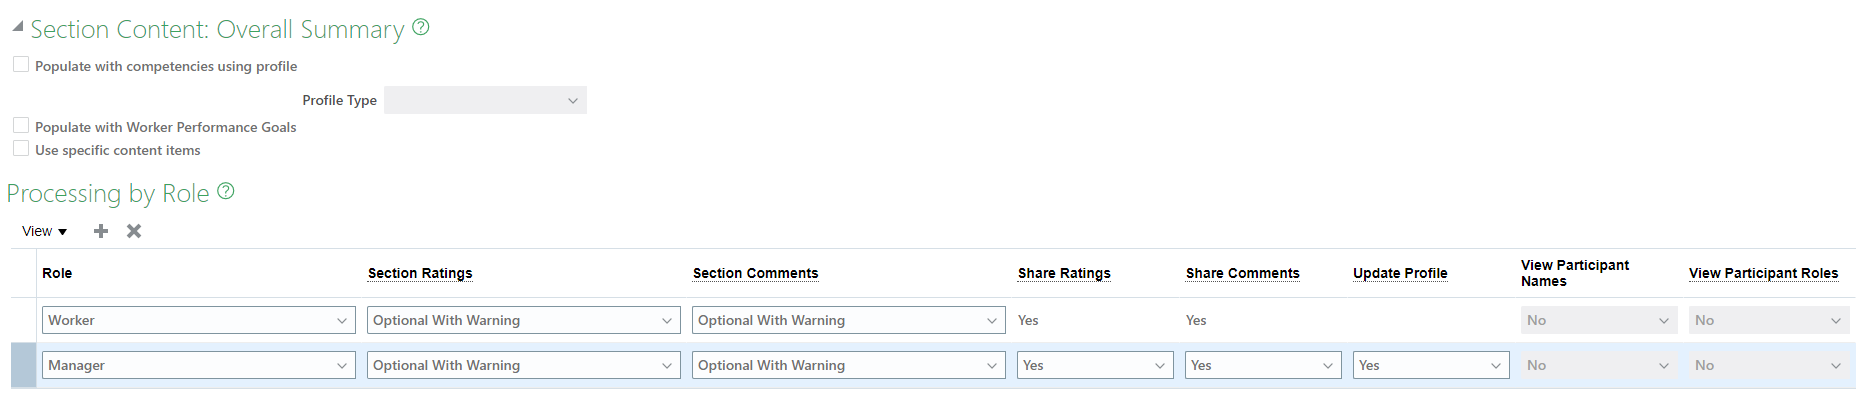
Task: Check Populate with Worker Performance Goals
Action: 21,126
